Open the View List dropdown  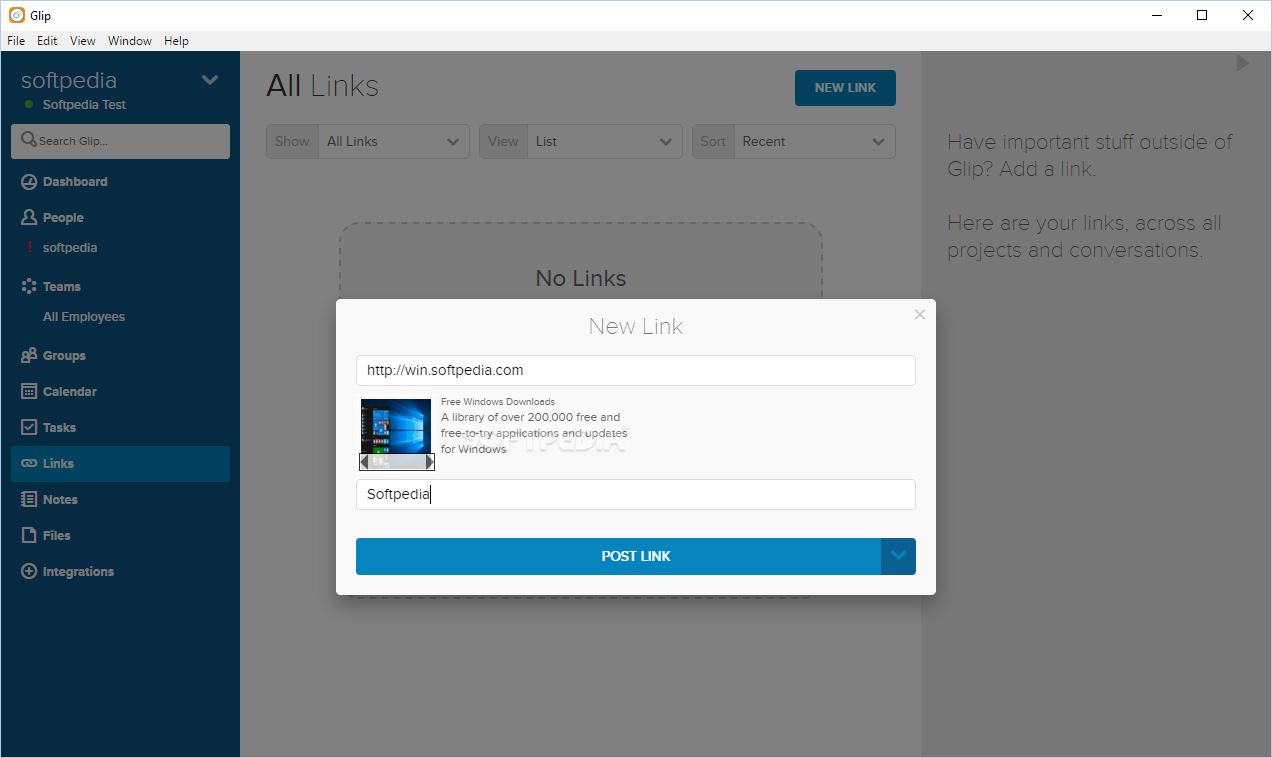click(581, 141)
